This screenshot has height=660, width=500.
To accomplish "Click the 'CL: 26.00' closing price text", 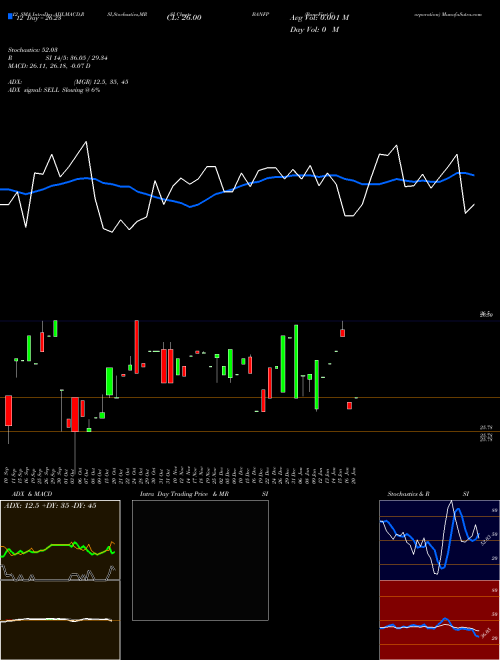I will [184, 18].
